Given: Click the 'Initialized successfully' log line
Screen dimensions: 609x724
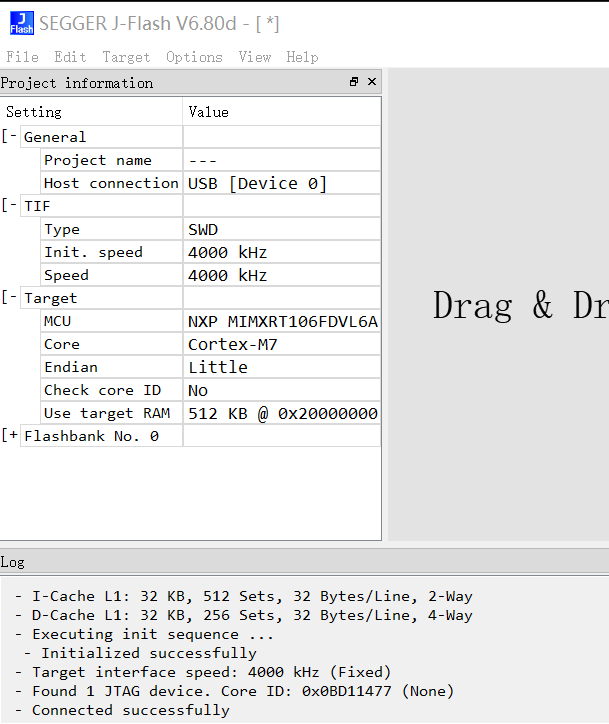Looking at the screenshot, I should 140,653.
